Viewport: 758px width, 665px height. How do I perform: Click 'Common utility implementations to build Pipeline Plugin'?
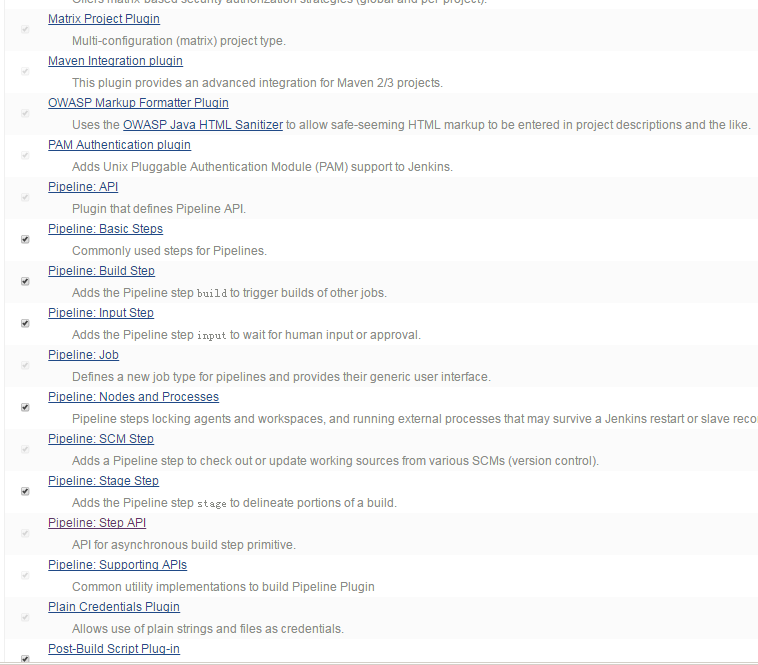coord(223,588)
